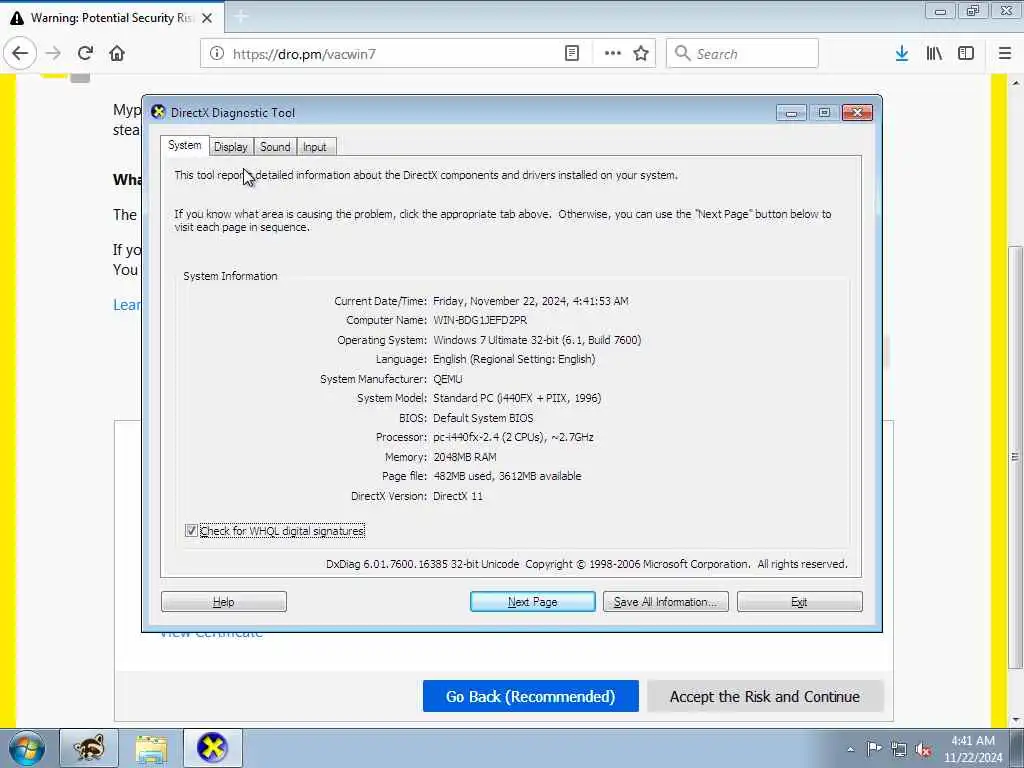Click the Memory value 2048MB RAM

(464, 456)
